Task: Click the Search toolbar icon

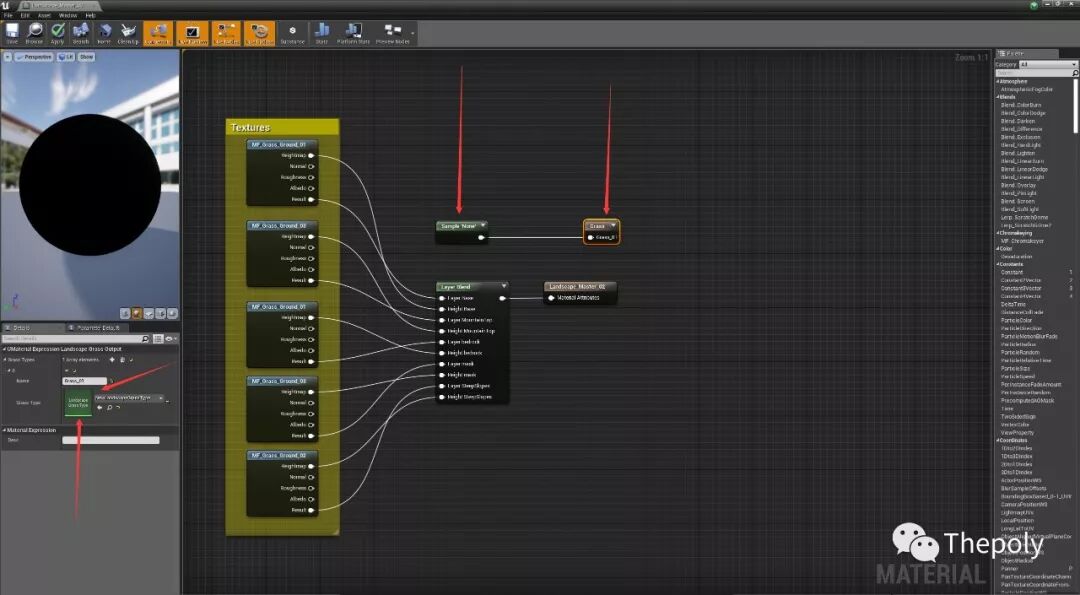Action: tap(81, 33)
